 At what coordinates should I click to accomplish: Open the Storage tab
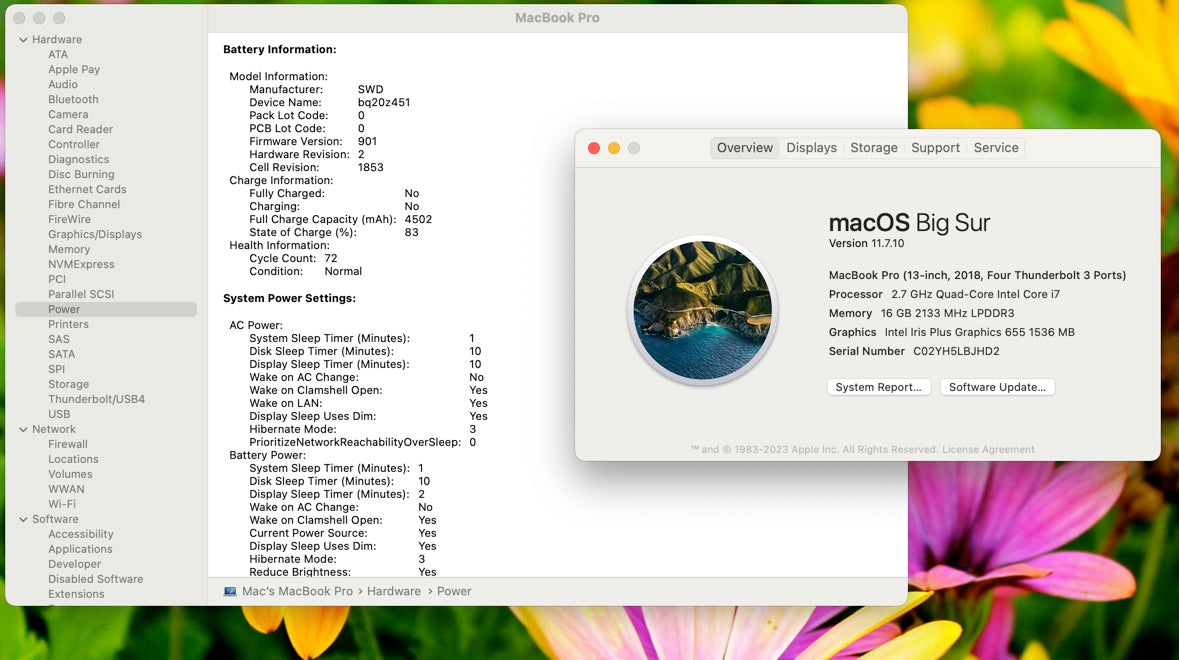[873, 148]
